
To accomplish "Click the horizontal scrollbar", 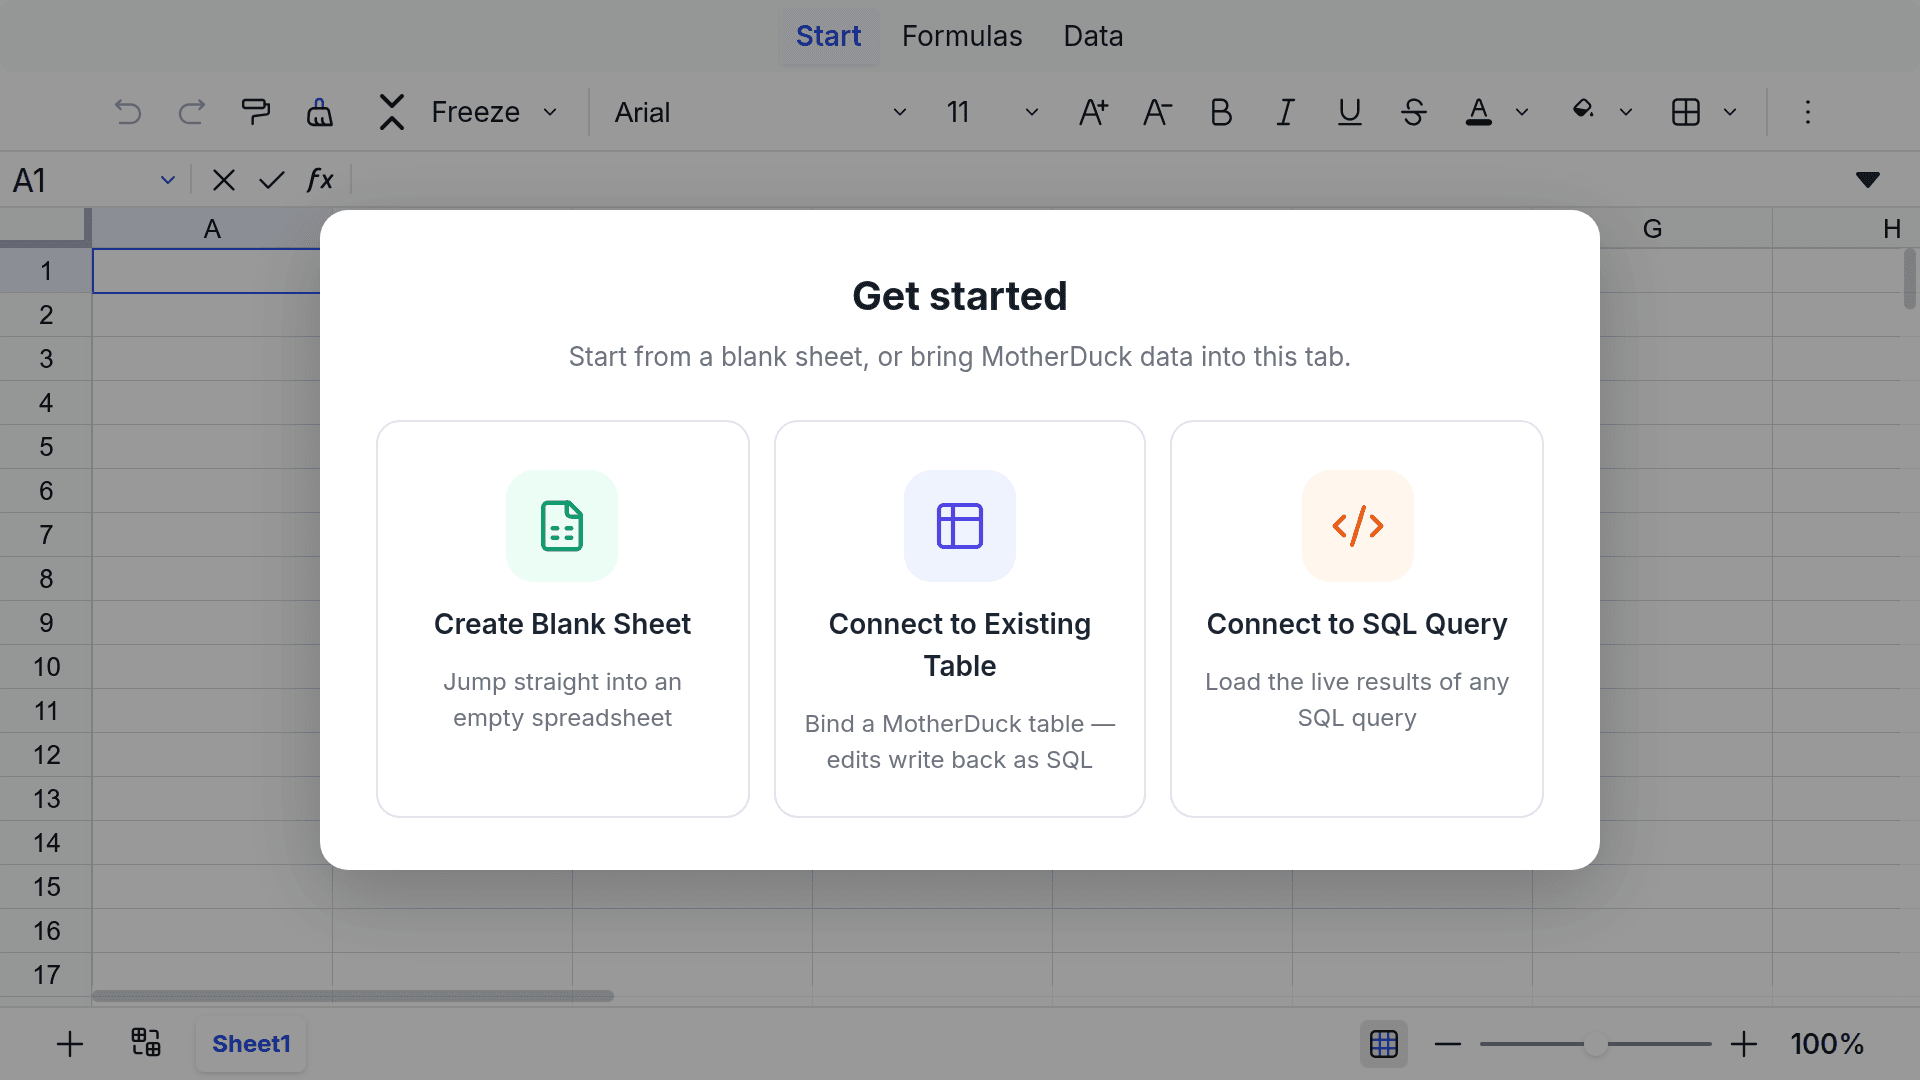I will 353,996.
